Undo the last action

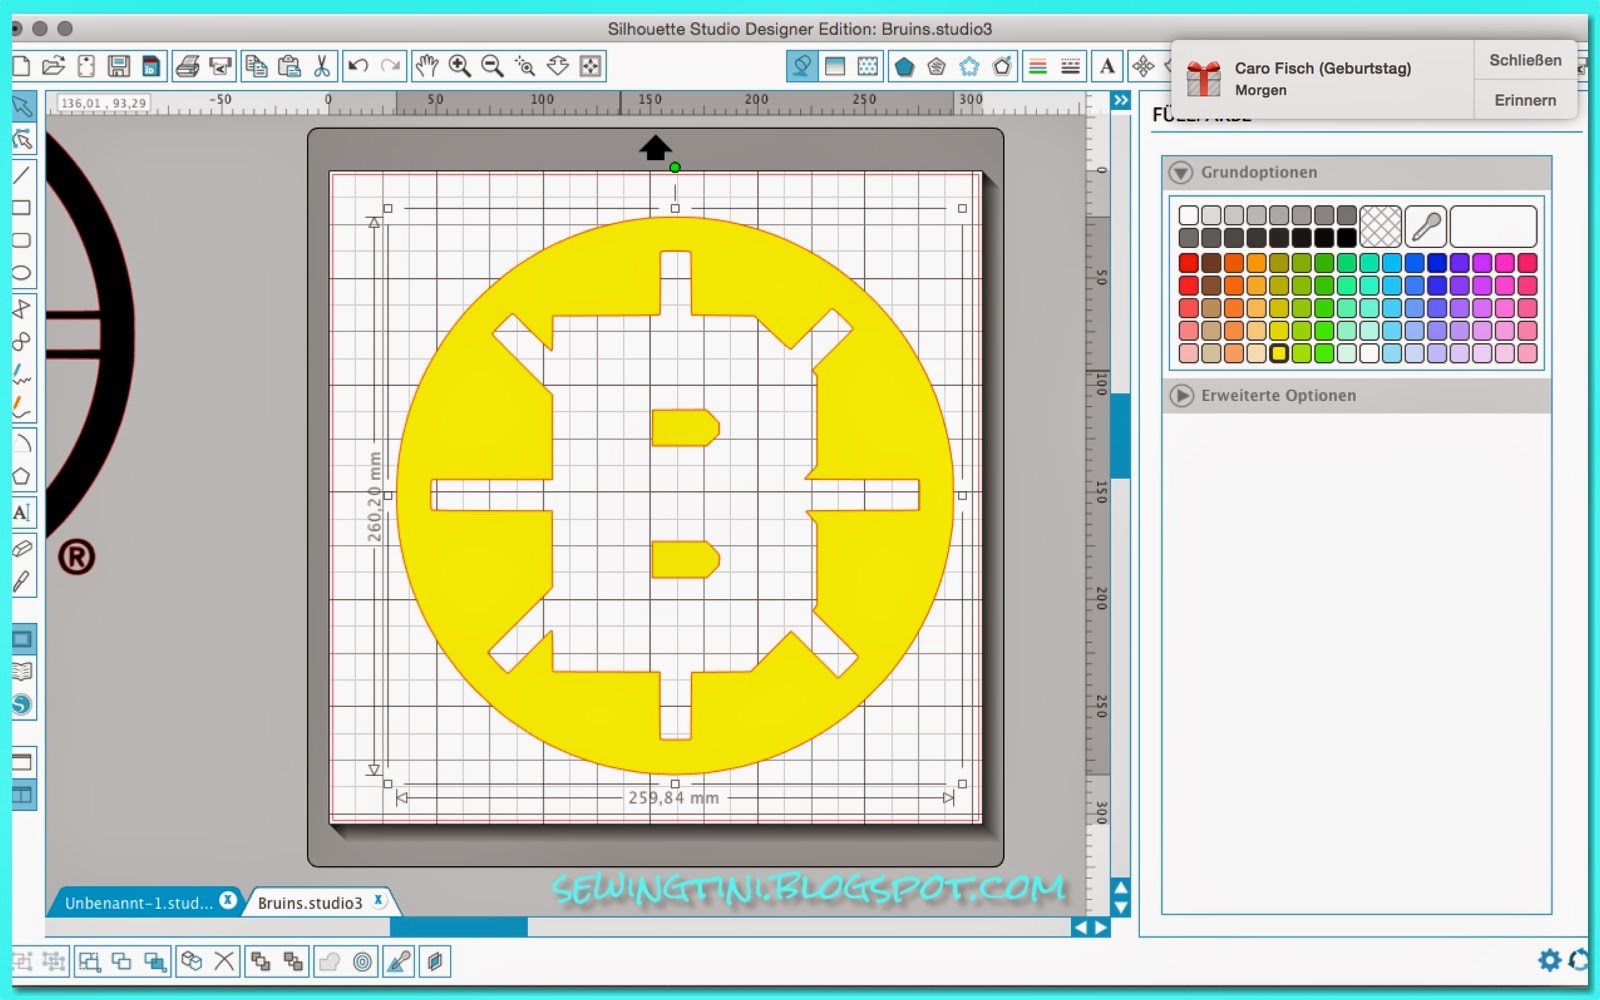(x=358, y=66)
